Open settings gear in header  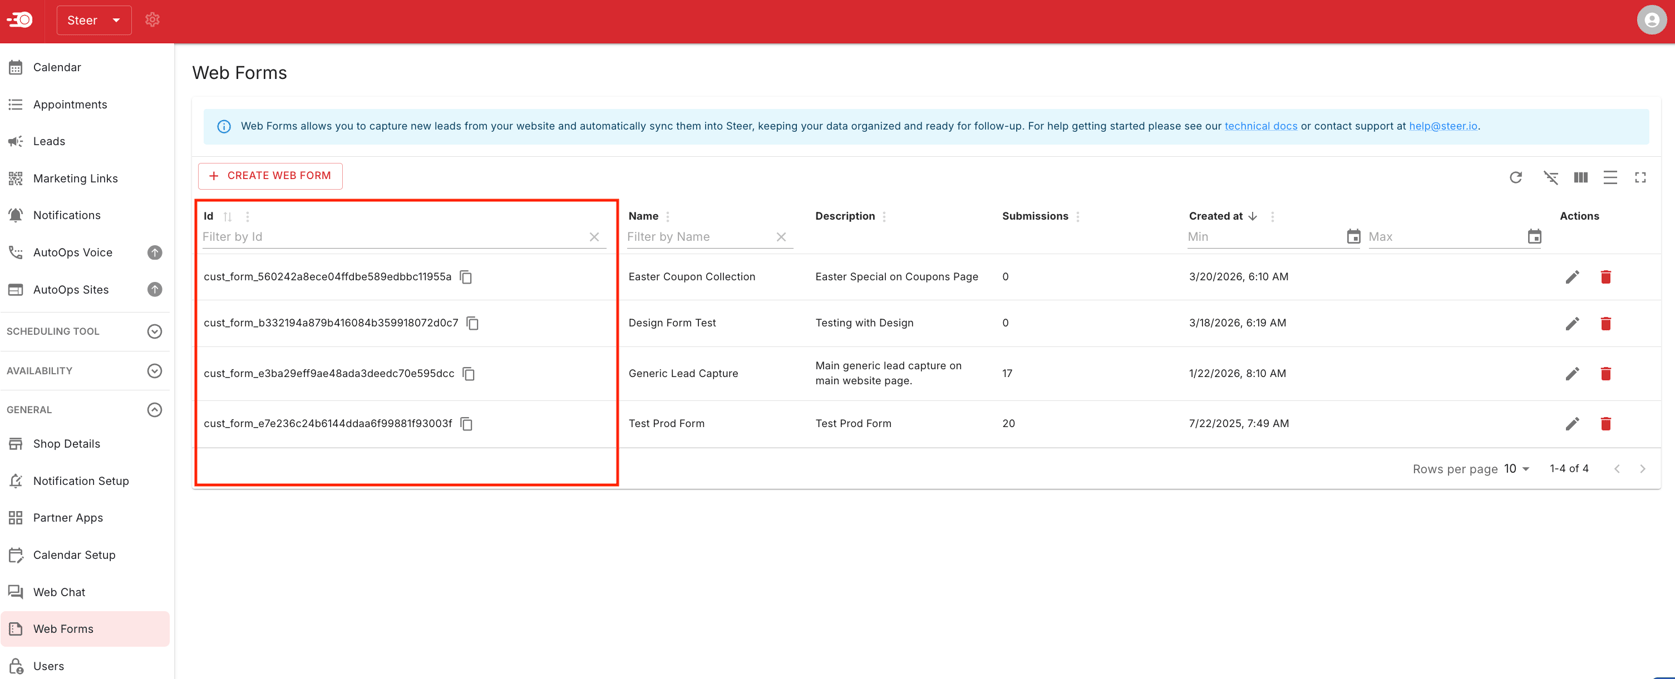coord(152,20)
